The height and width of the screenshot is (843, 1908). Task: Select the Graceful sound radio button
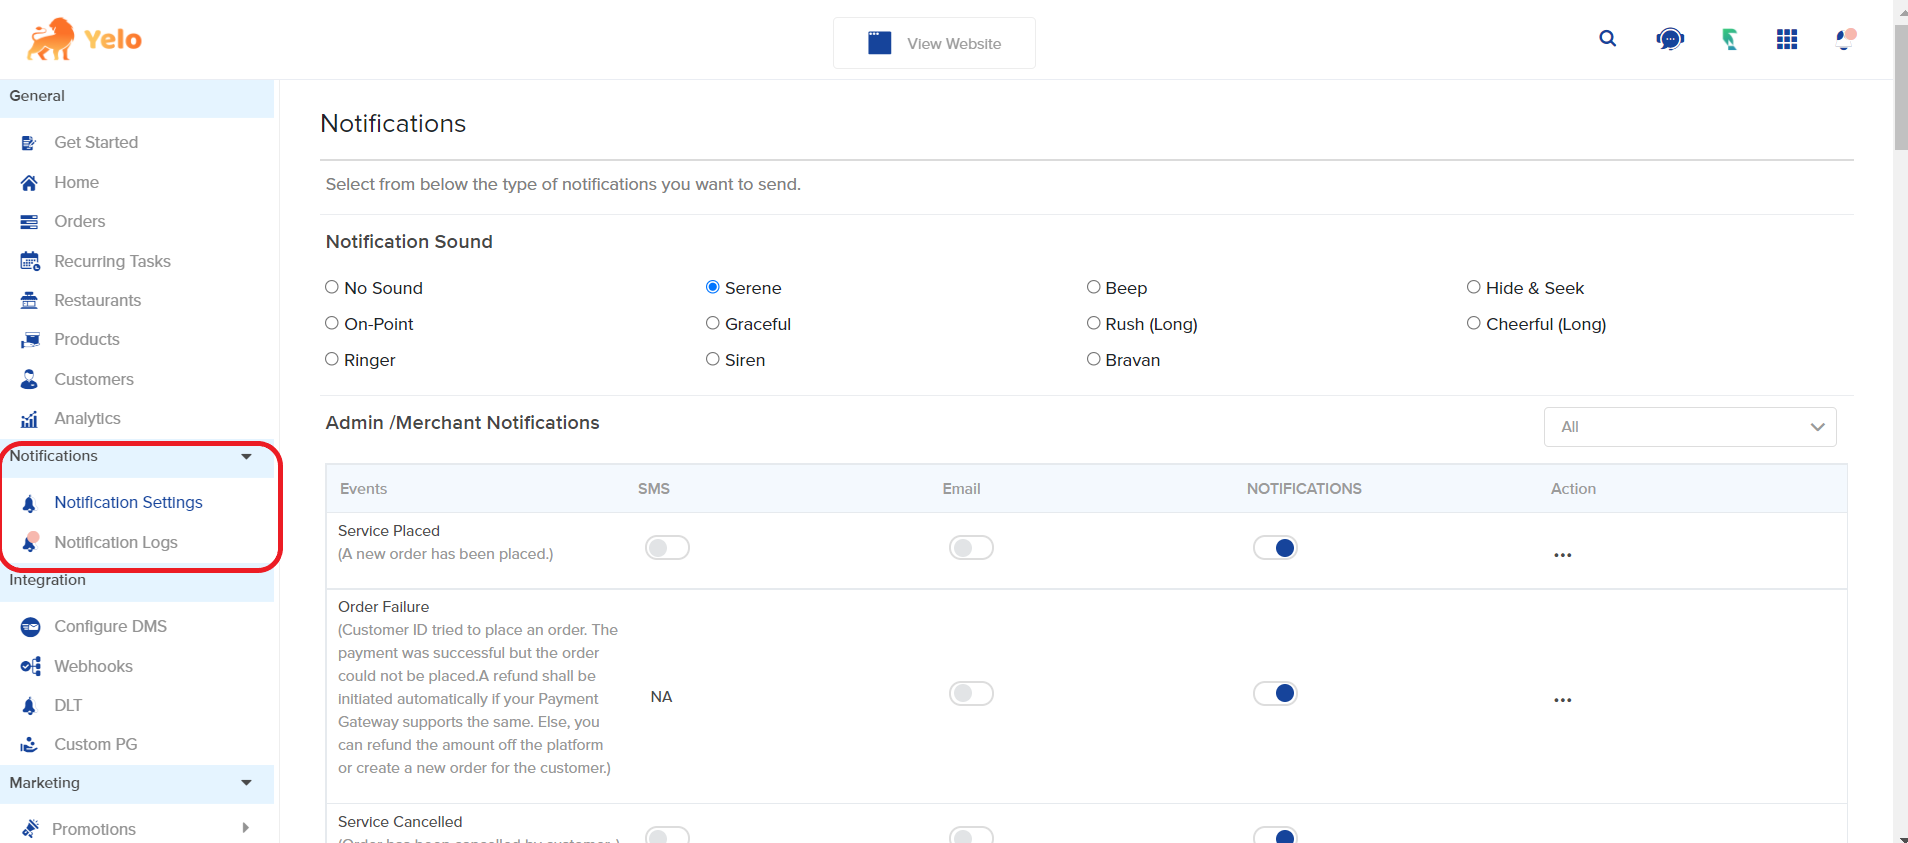click(x=713, y=323)
